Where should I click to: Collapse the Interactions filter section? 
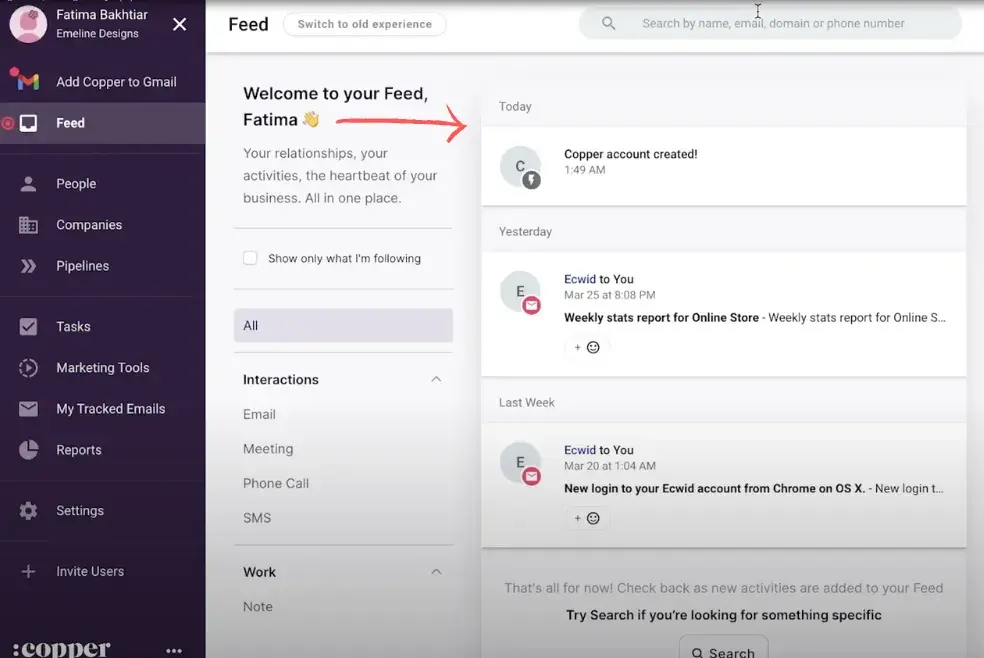pyautogui.click(x=436, y=379)
